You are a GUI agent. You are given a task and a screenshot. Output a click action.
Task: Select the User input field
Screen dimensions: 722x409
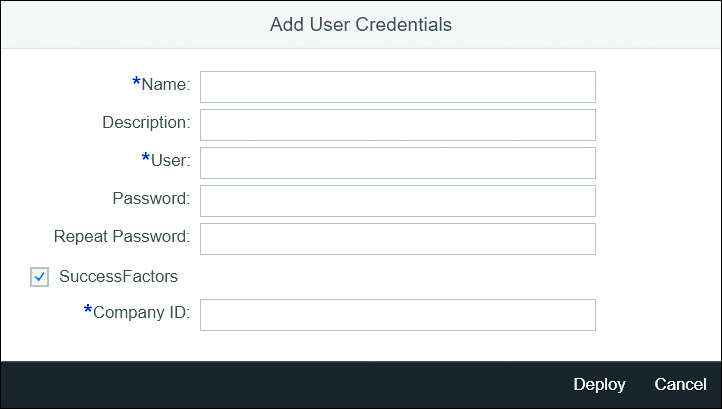(x=398, y=163)
